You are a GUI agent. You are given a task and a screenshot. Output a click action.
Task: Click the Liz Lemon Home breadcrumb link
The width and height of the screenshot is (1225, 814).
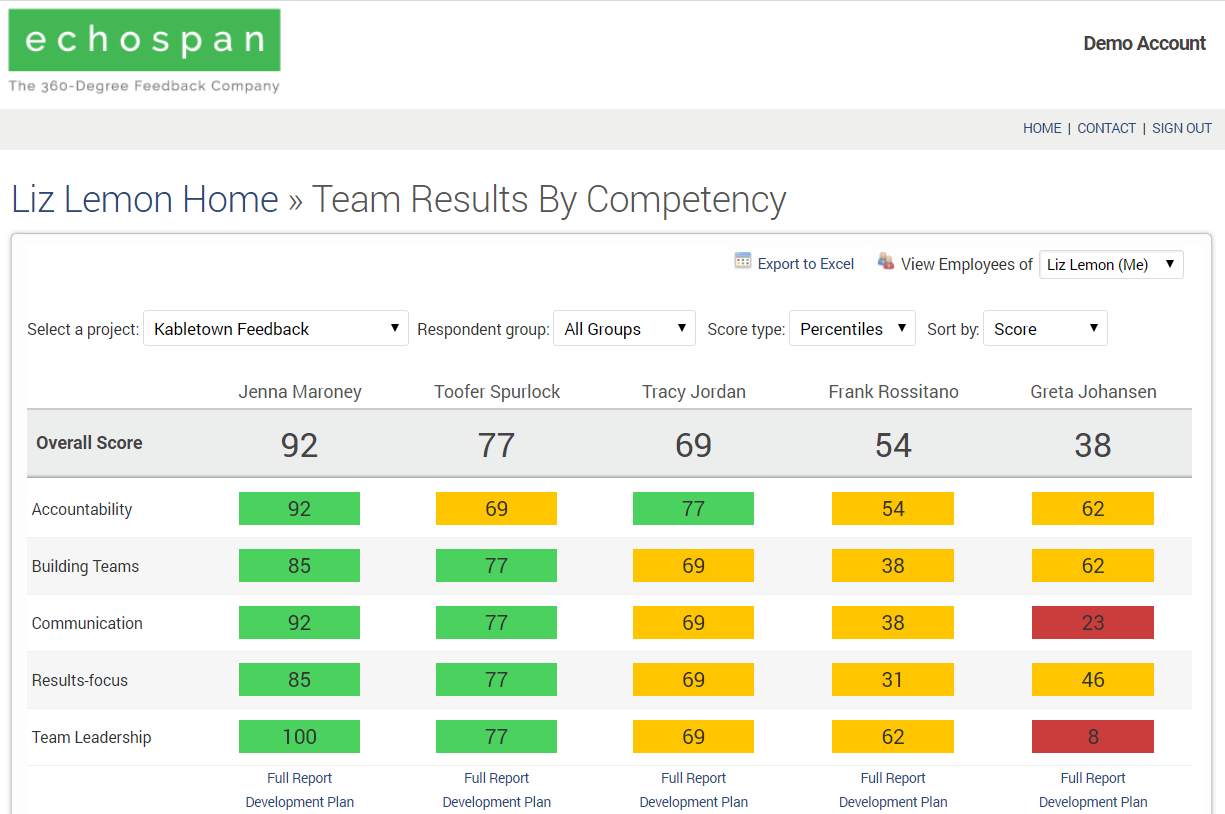145,199
